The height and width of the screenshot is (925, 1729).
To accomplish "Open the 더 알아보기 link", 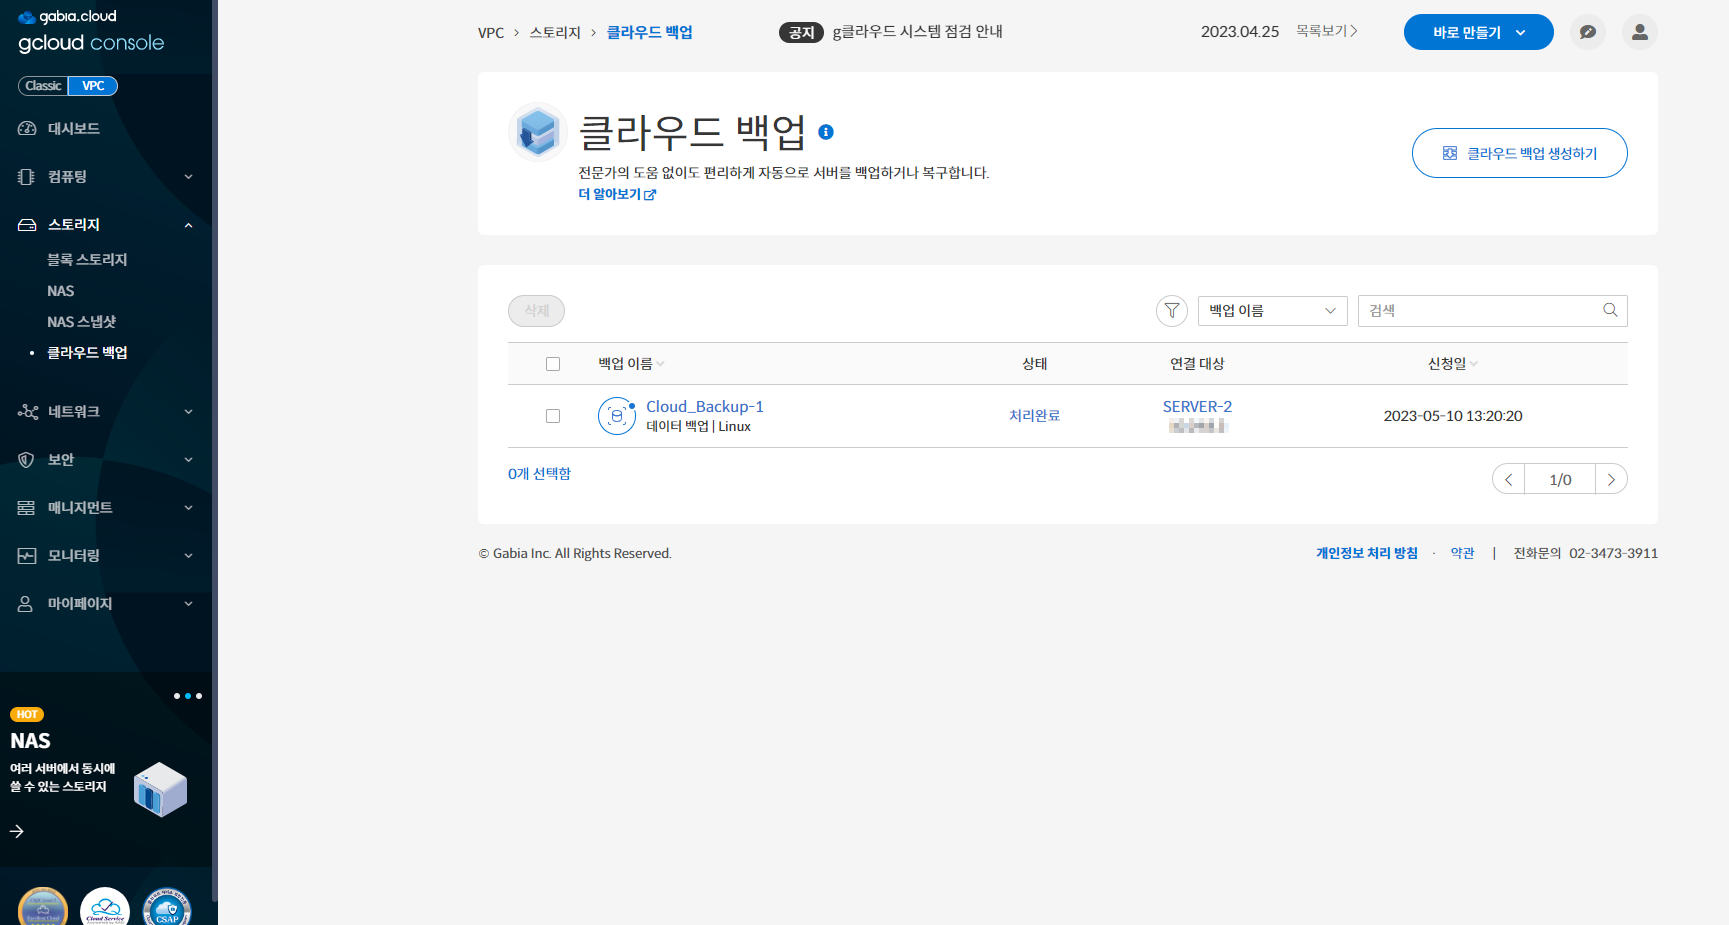I will (617, 195).
